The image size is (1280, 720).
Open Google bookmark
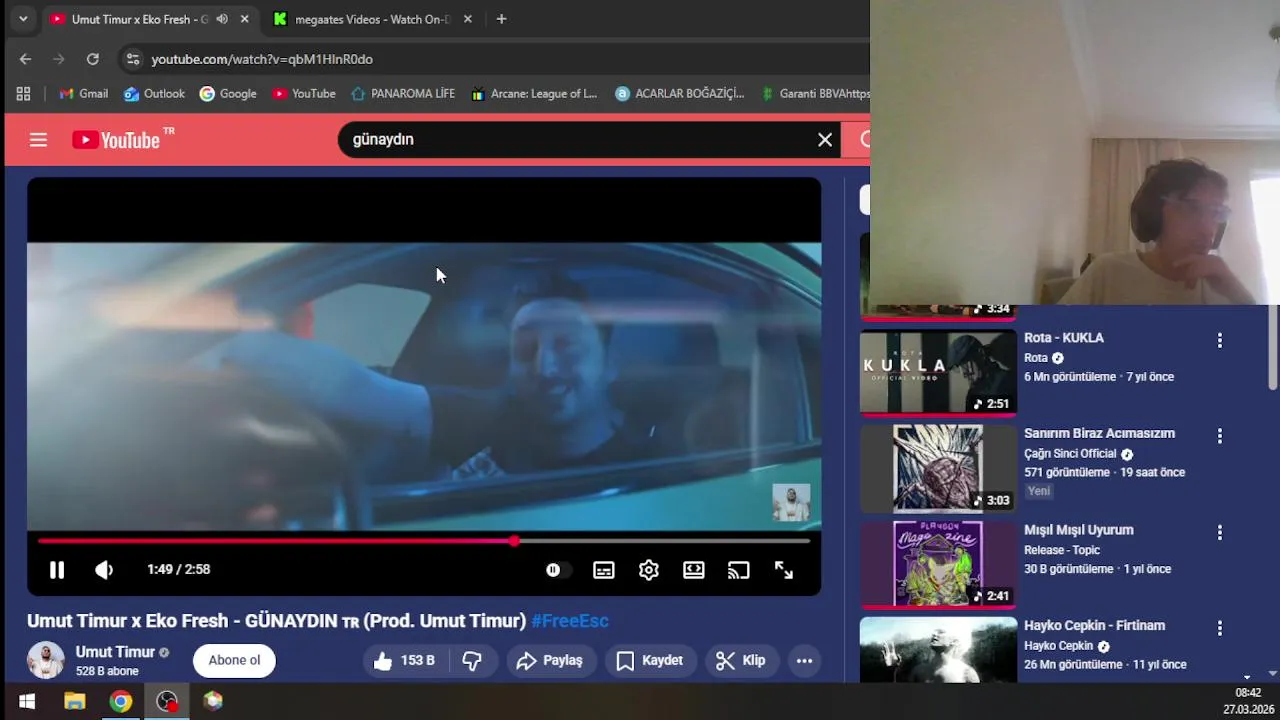pos(228,94)
